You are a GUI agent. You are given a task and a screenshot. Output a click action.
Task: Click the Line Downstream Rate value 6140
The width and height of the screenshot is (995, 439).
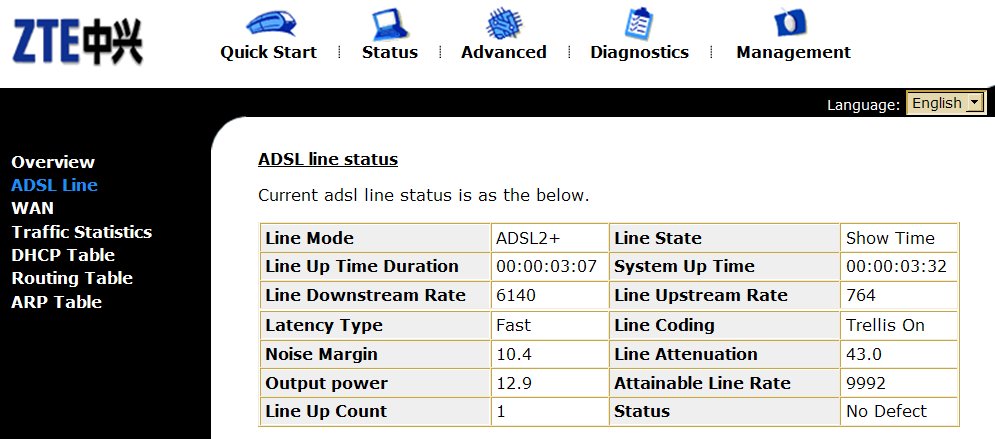click(x=516, y=296)
